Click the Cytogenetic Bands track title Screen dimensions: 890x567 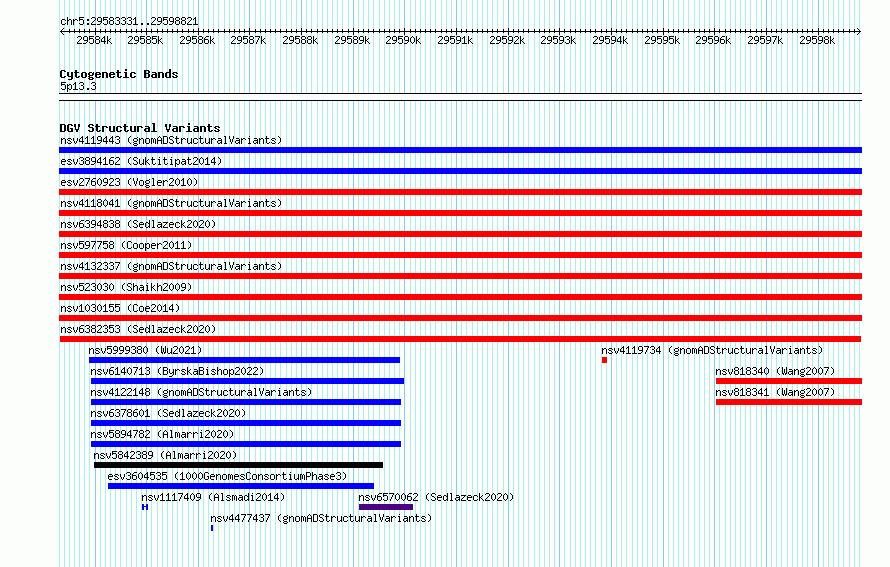(x=119, y=74)
